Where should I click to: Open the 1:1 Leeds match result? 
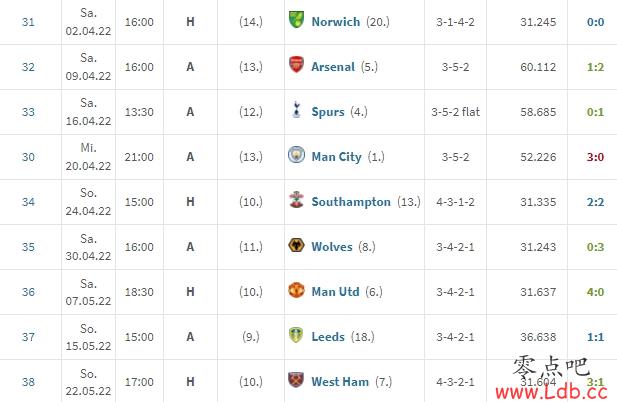click(595, 337)
